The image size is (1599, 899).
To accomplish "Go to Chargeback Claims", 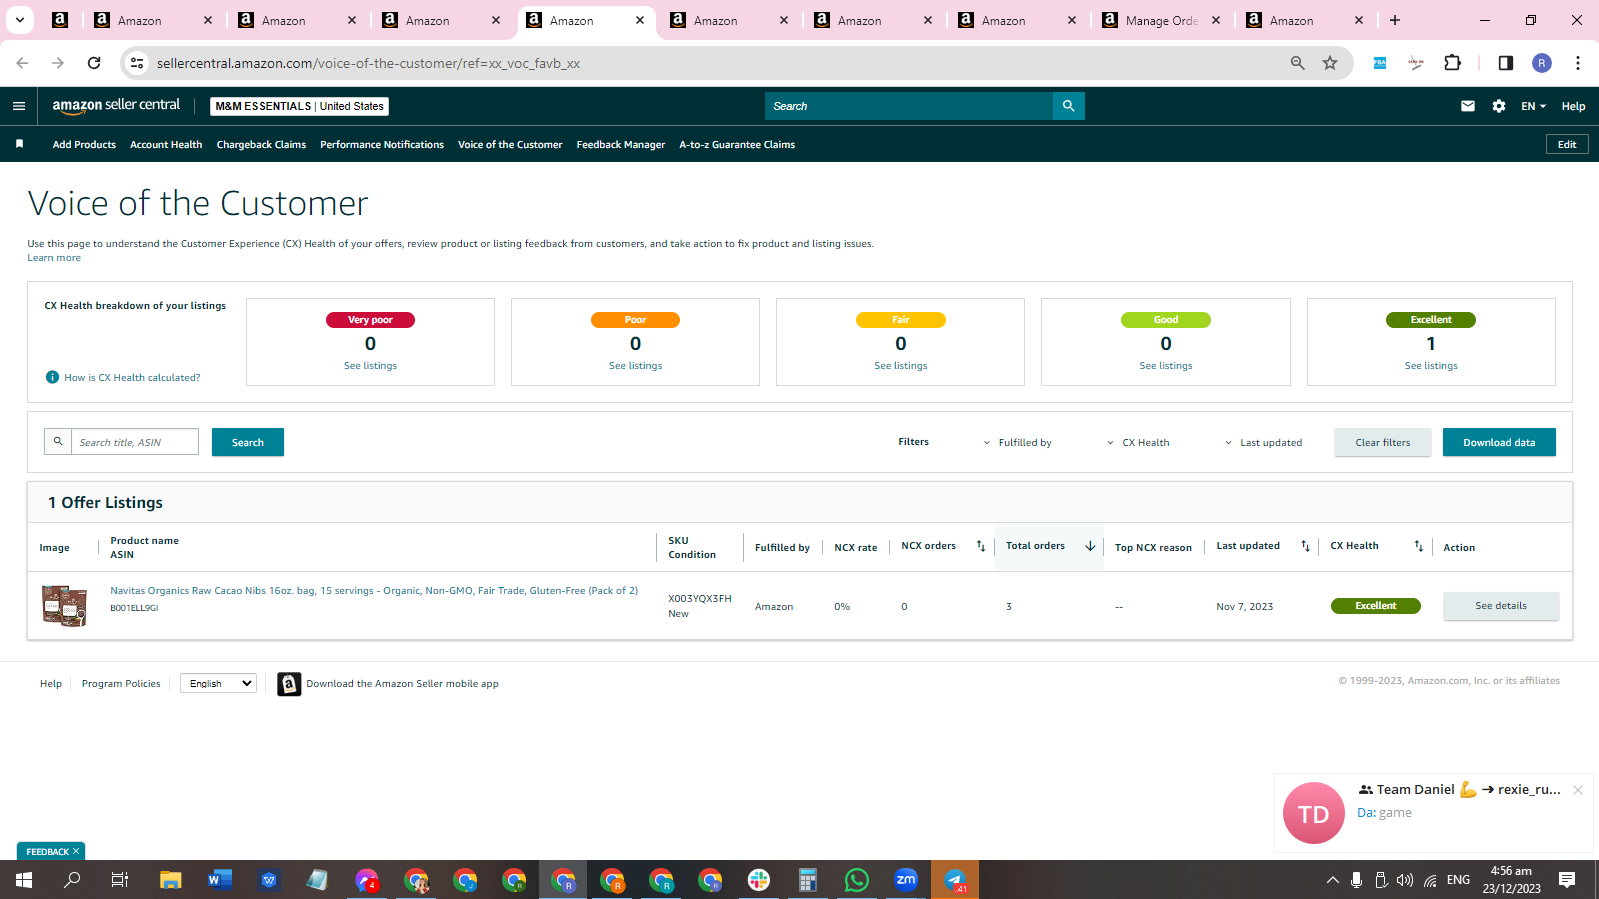I will click(261, 144).
